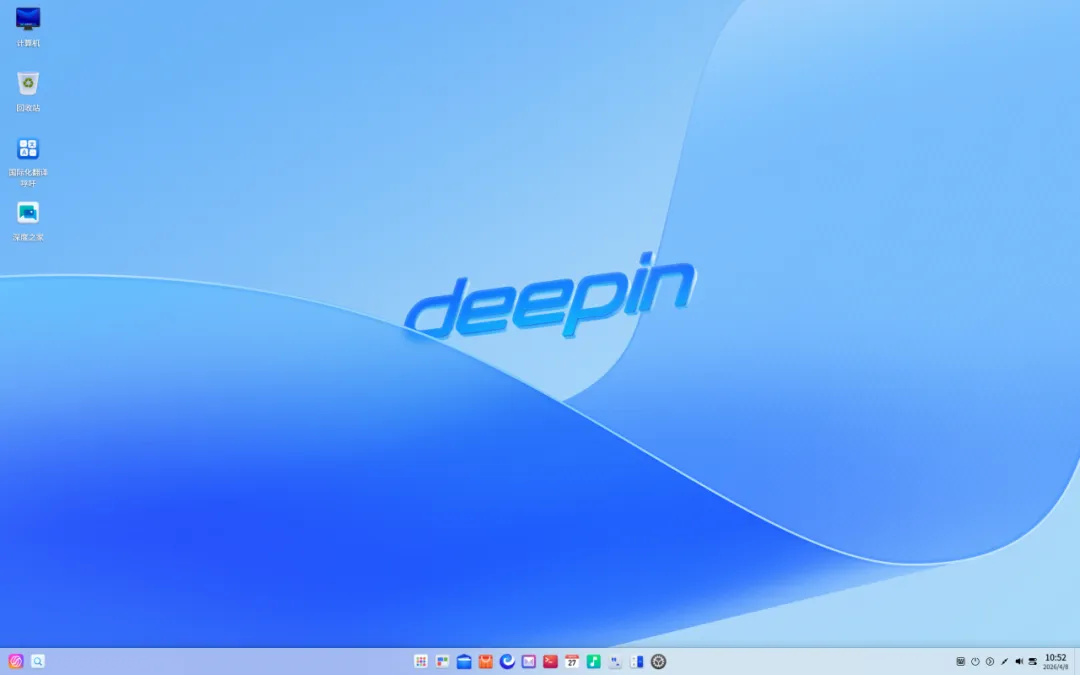Select the 回收站 recycle bin icon
The width and height of the screenshot is (1080, 675).
click(28, 91)
